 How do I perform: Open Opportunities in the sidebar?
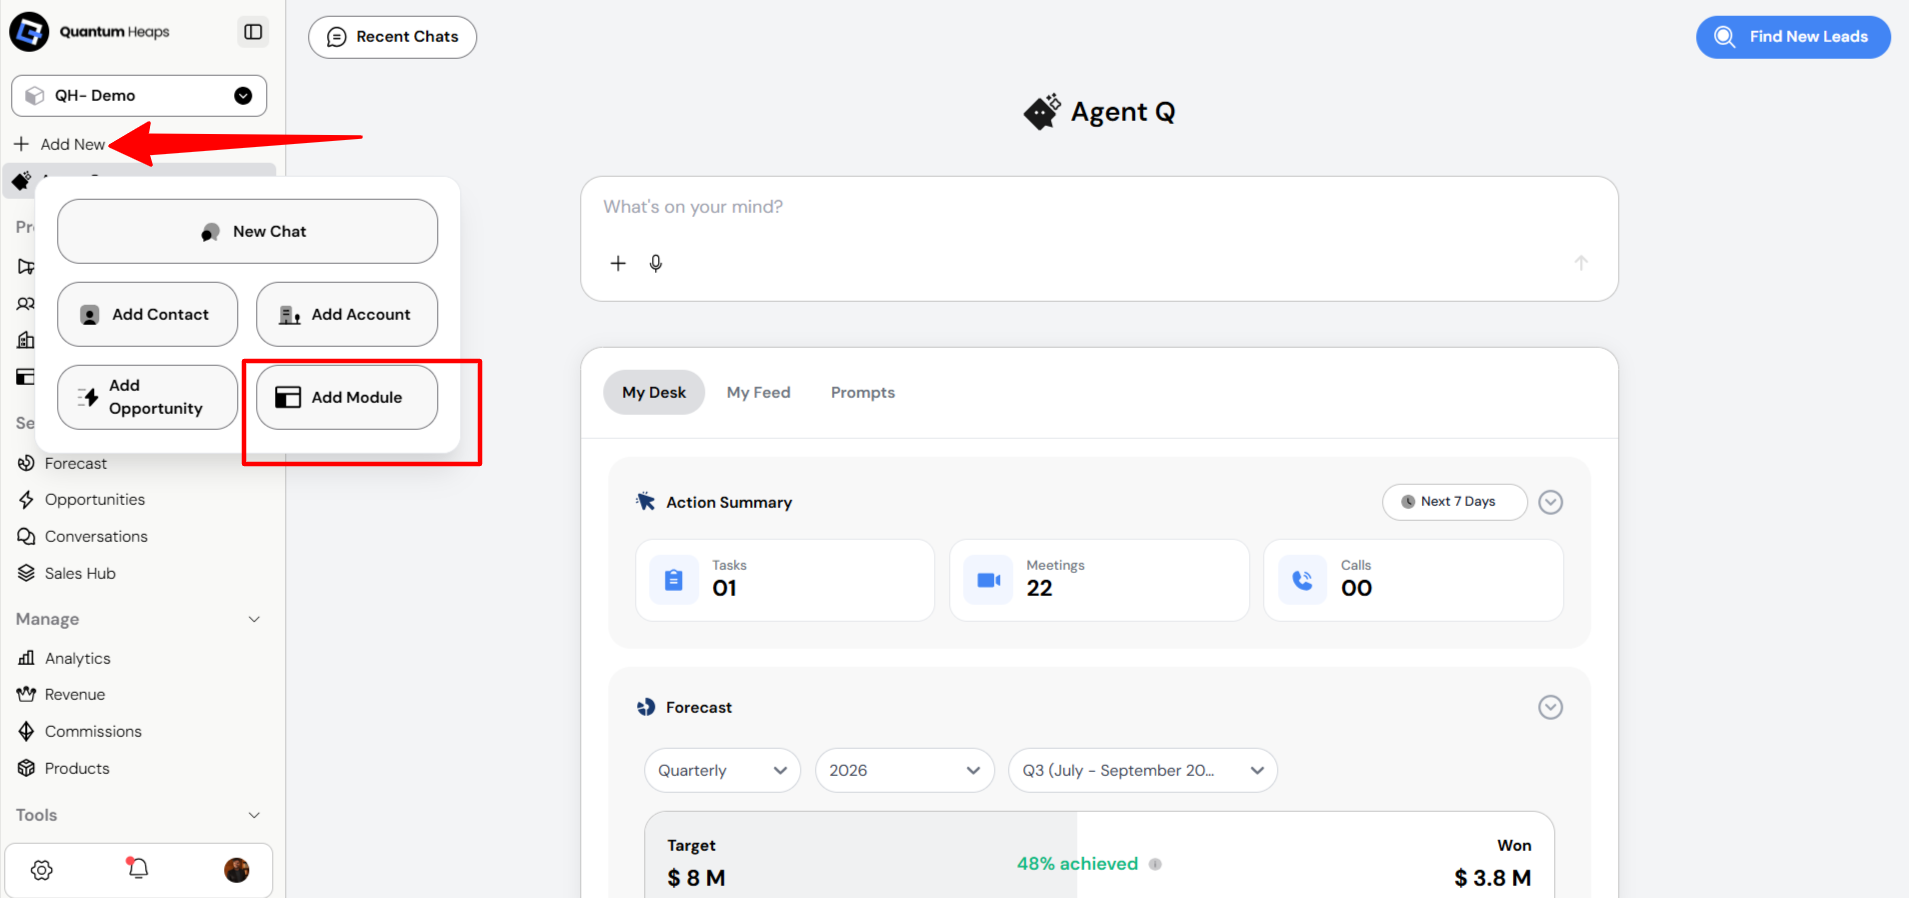tap(94, 499)
